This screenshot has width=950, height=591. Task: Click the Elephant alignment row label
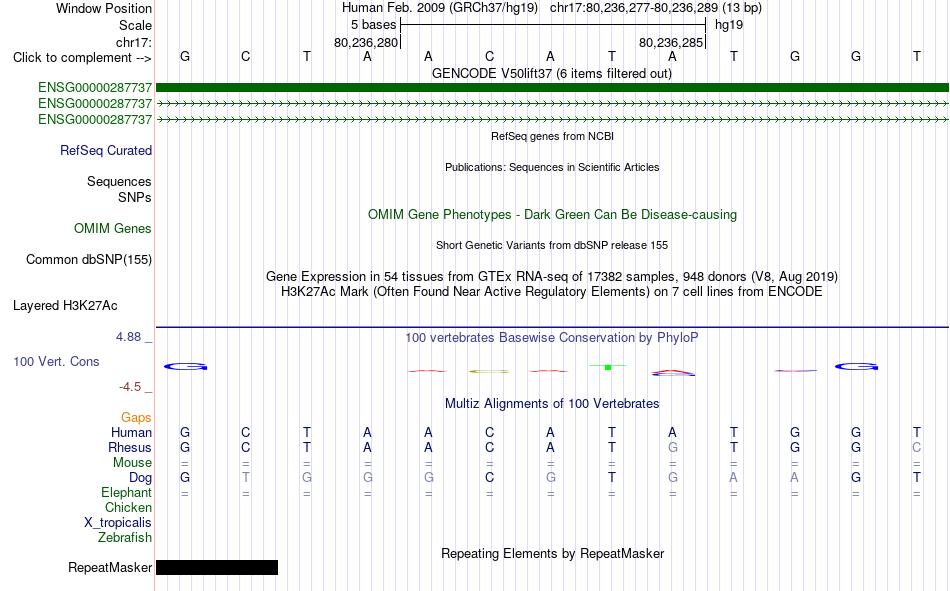point(127,493)
